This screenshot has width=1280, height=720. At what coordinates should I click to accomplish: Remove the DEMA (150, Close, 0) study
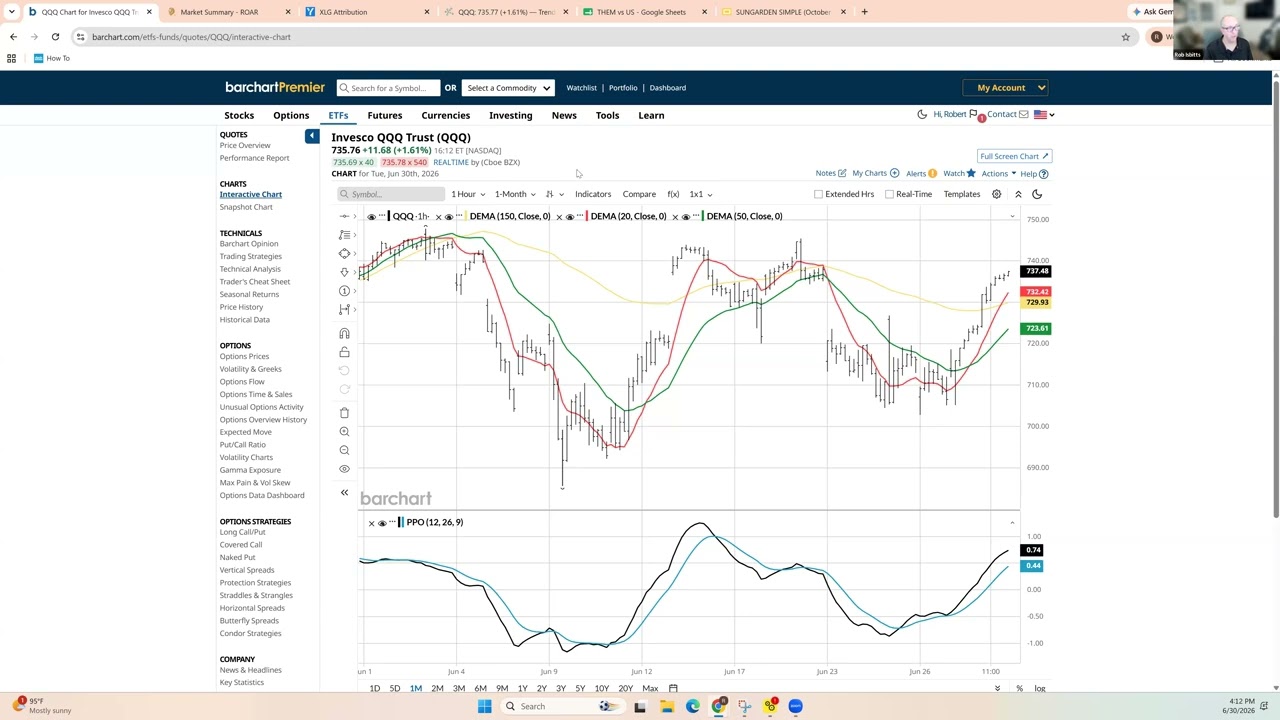click(439, 217)
